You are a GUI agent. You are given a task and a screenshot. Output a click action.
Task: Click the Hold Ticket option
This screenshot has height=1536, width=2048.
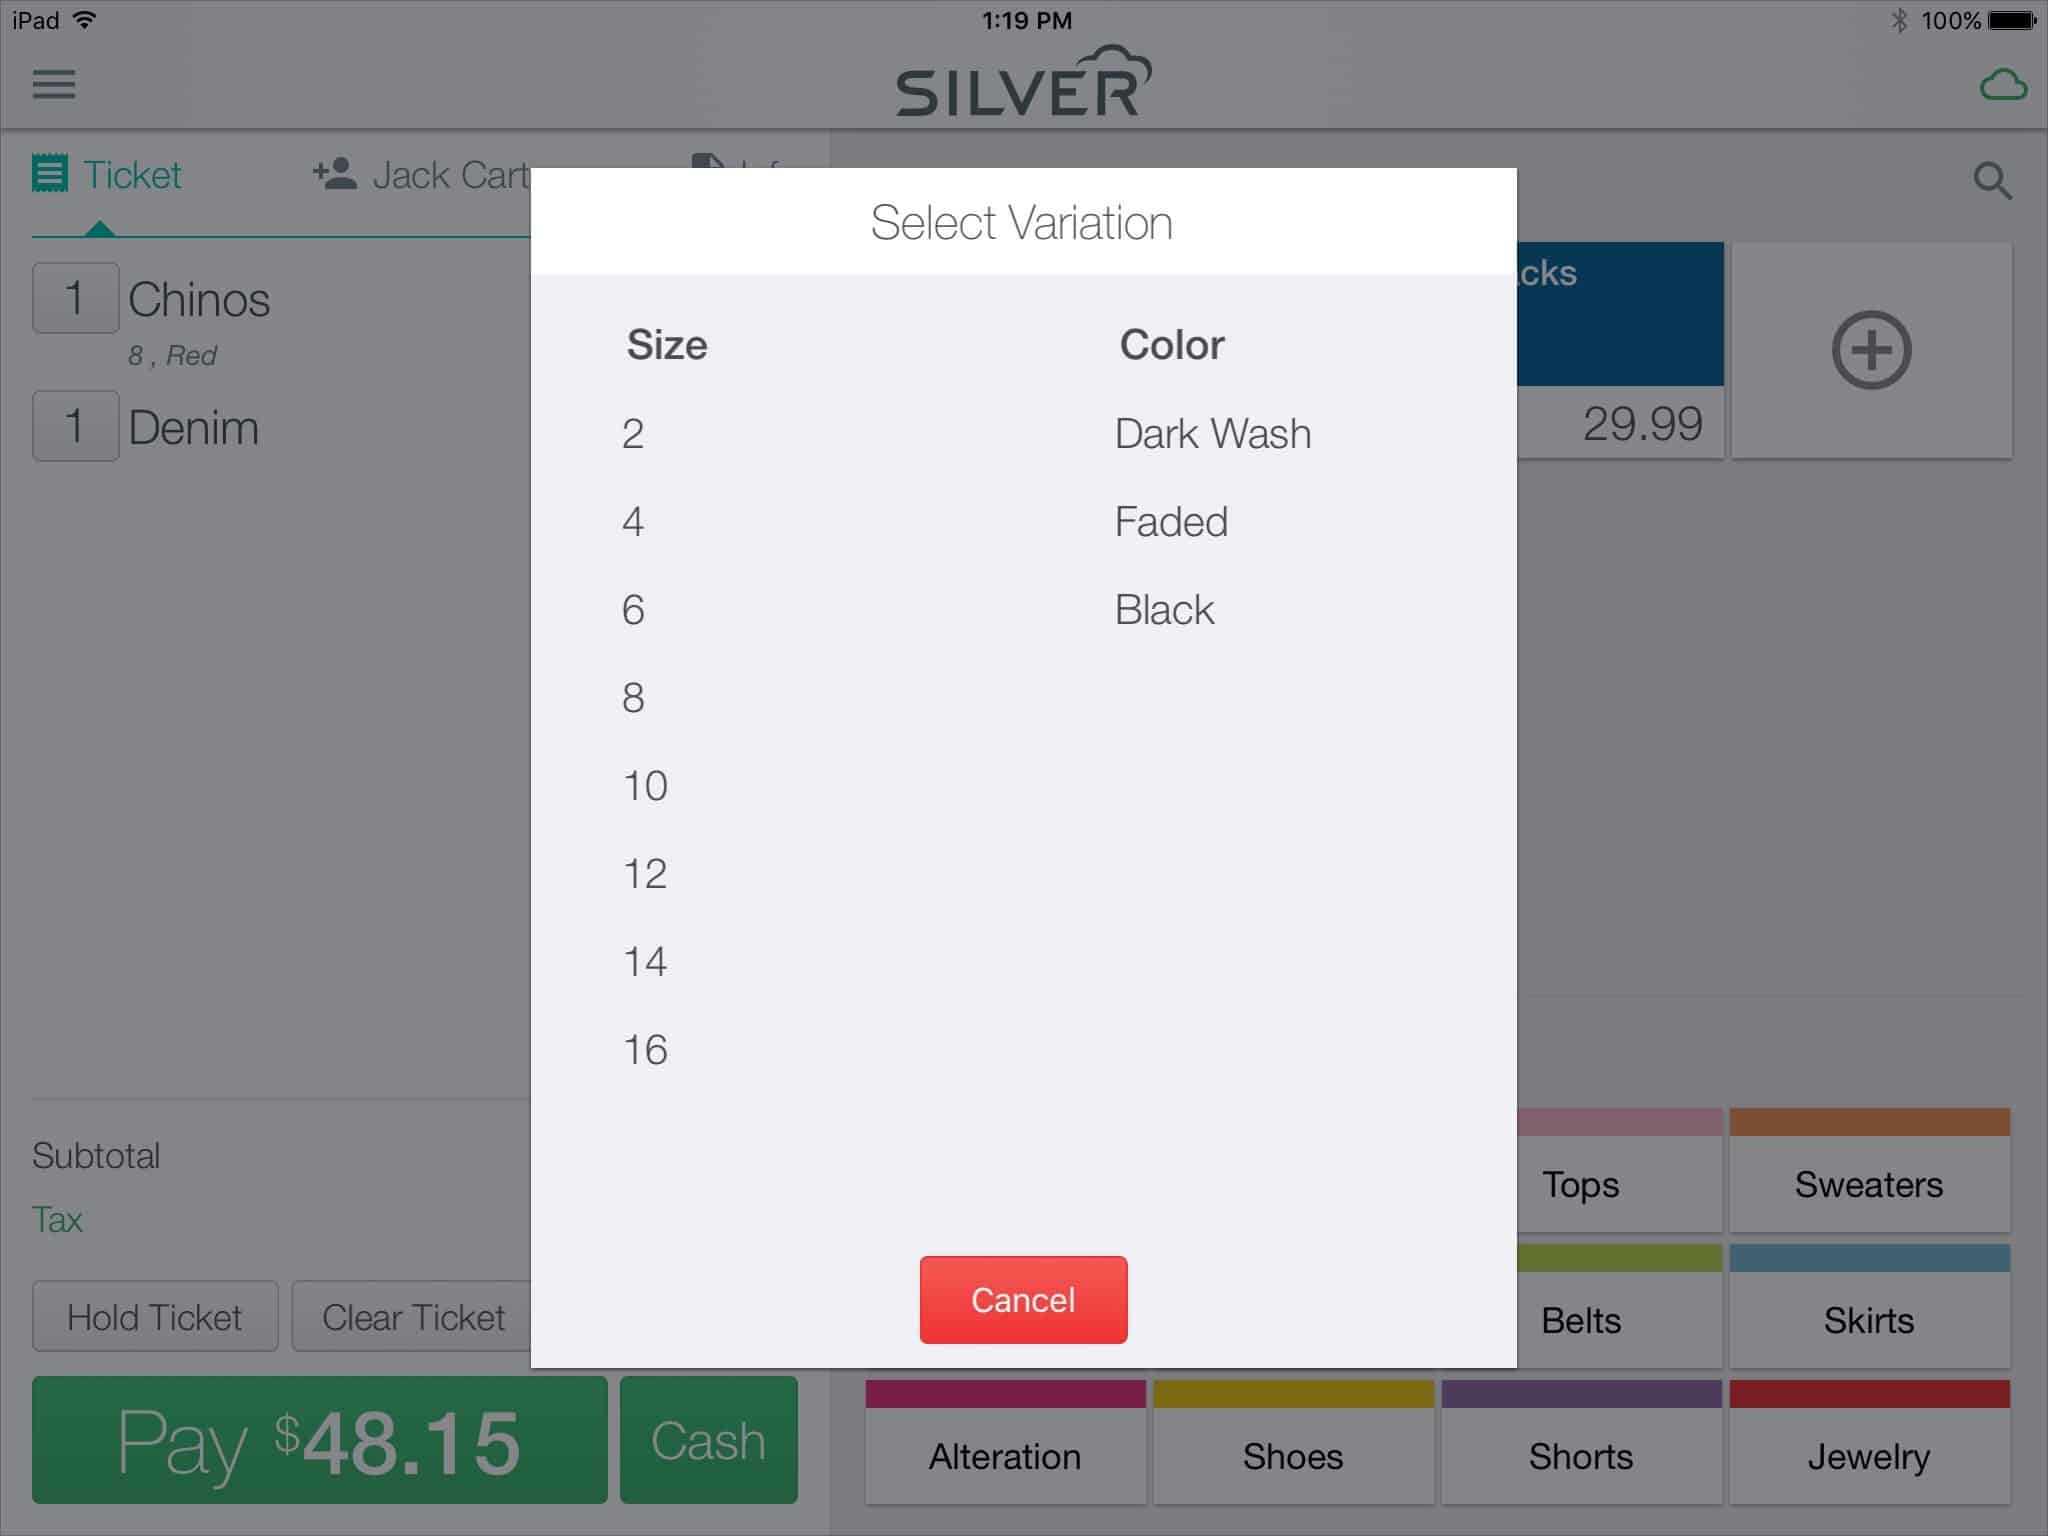coord(155,1317)
